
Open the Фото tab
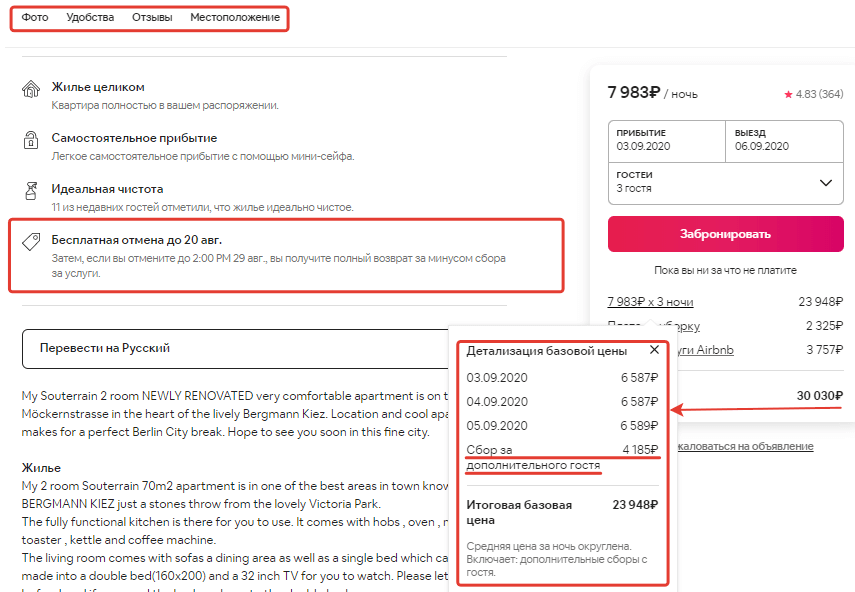point(35,18)
